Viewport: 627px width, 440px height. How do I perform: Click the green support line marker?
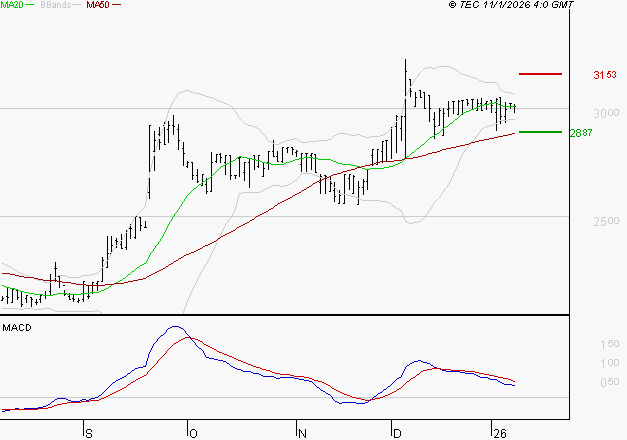click(540, 132)
